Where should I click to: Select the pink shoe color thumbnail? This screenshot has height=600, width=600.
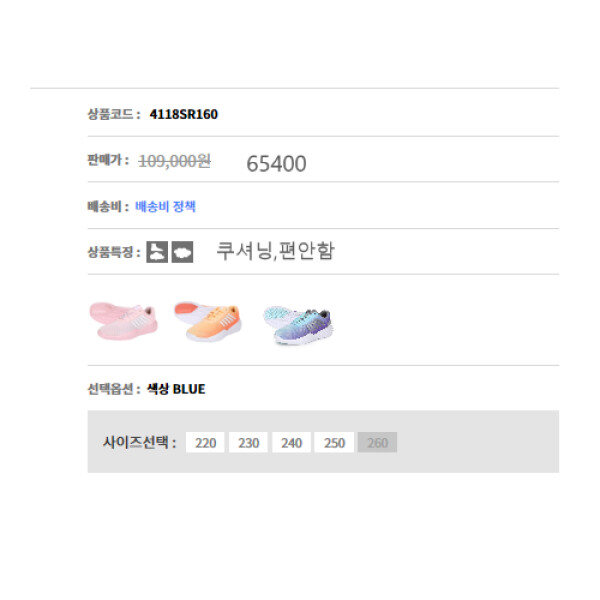[122, 320]
